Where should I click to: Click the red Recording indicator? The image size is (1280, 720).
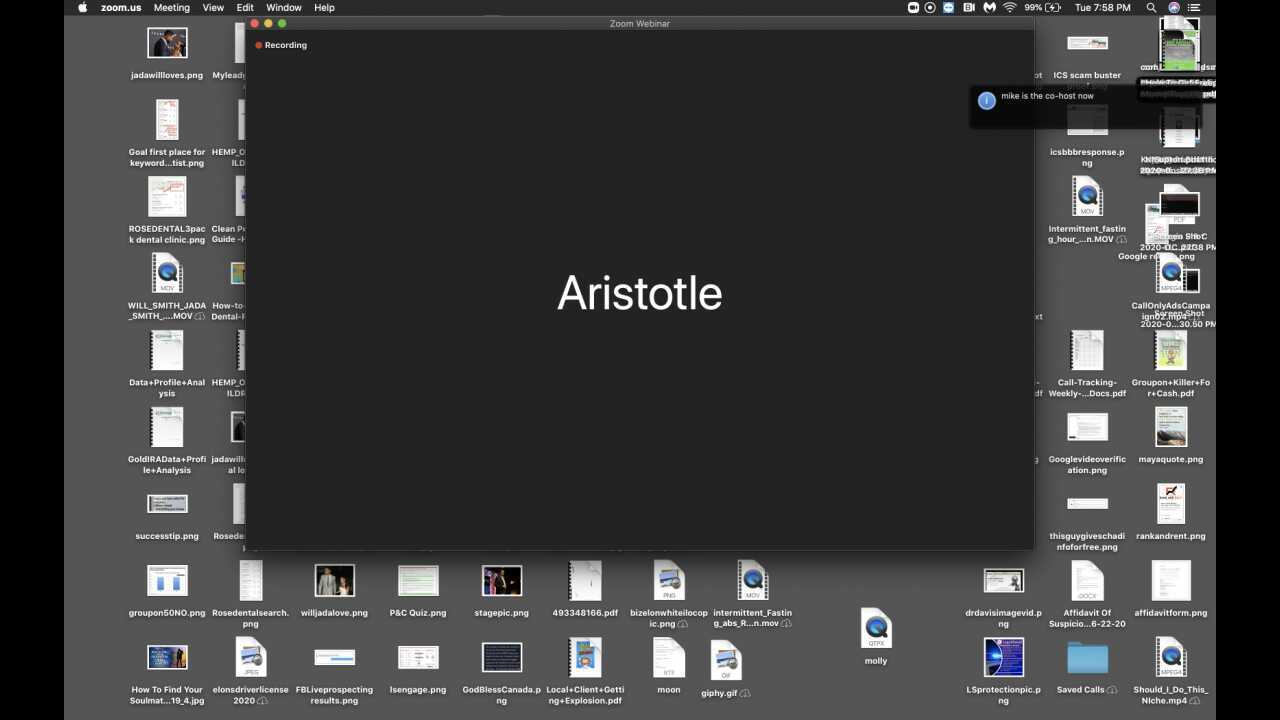(281, 45)
